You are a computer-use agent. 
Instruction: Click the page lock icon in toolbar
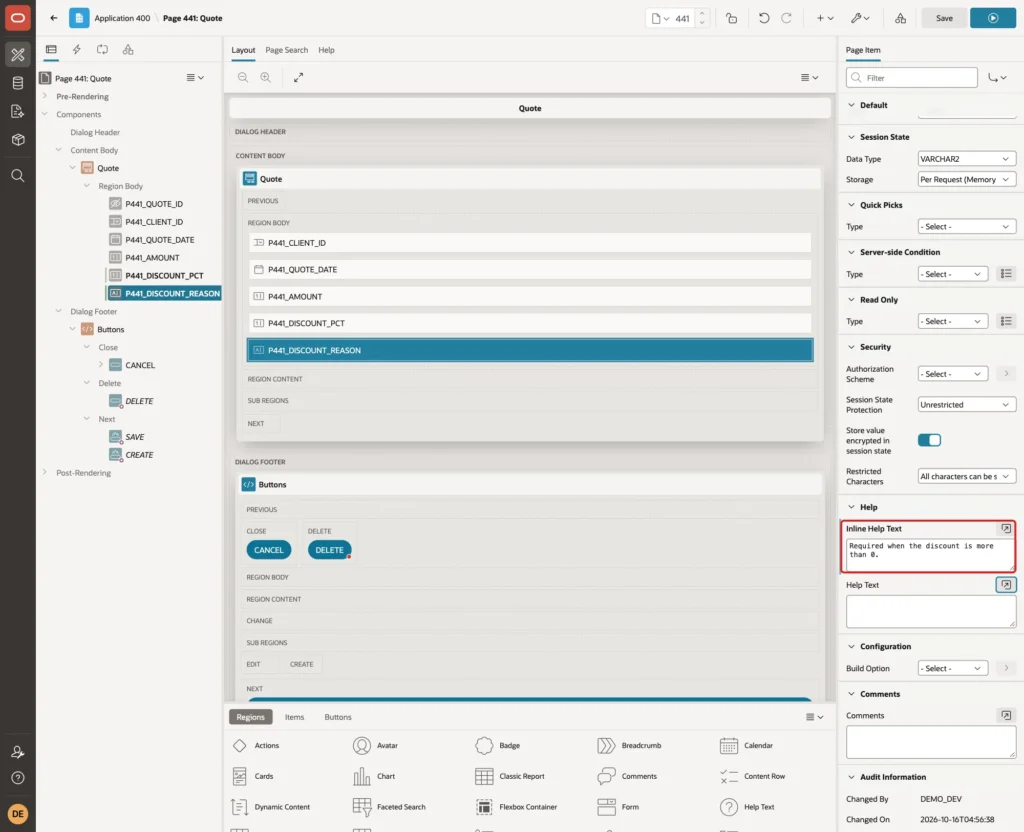pyautogui.click(x=731, y=18)
